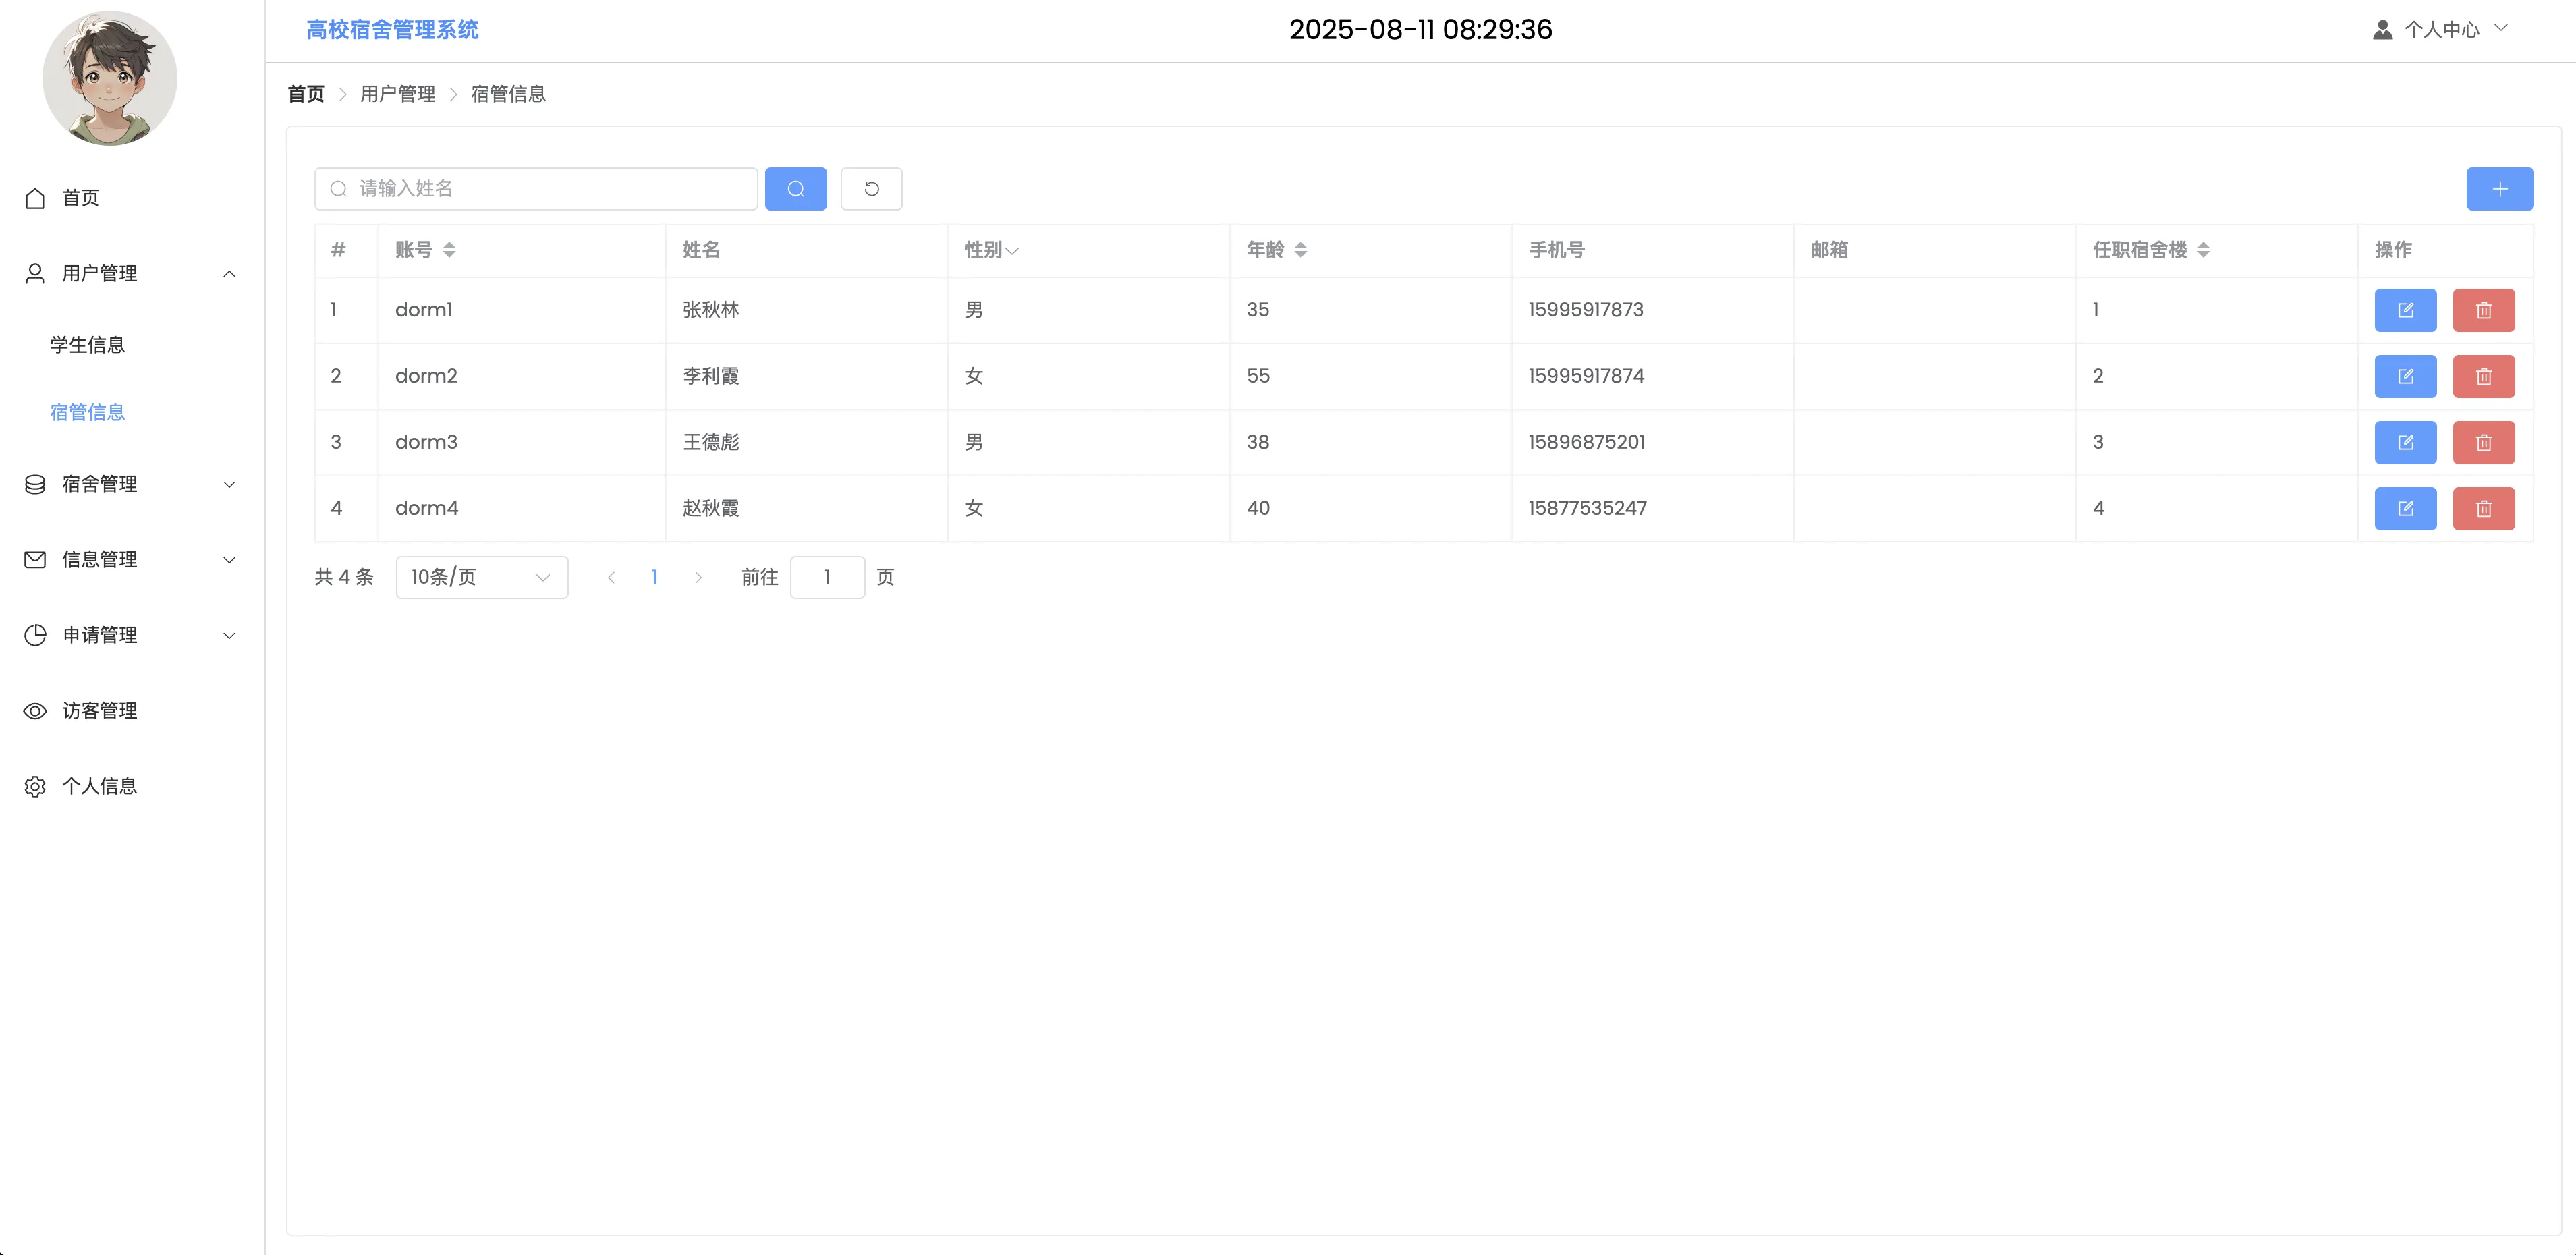Open 学生信息 in the sidebar
The image size is (2576, 1255).
(x=88, y=345)
